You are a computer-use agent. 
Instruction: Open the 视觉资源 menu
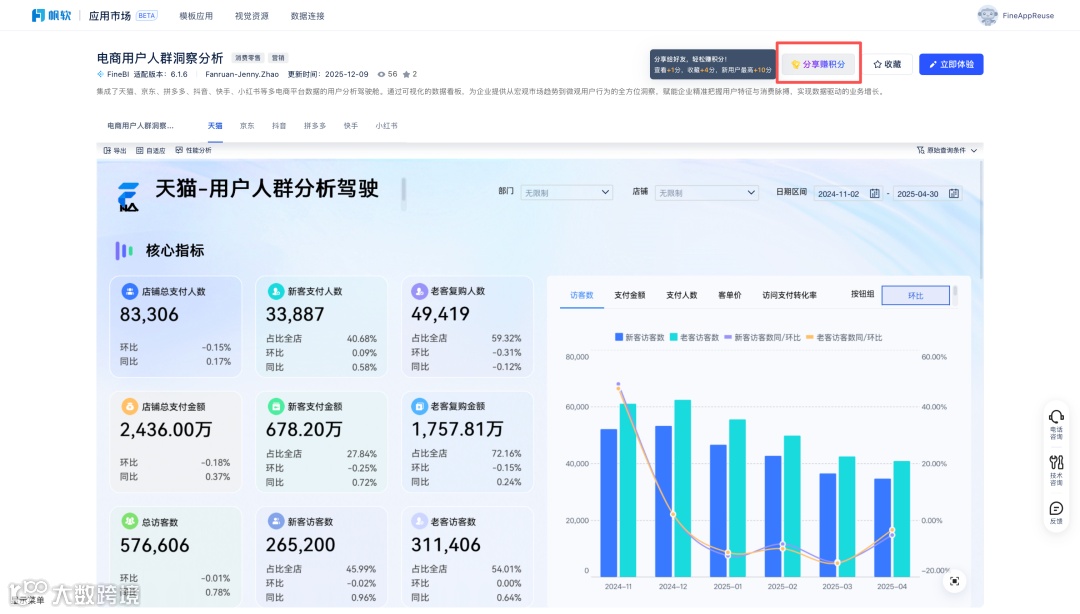(x=251, y=16)
